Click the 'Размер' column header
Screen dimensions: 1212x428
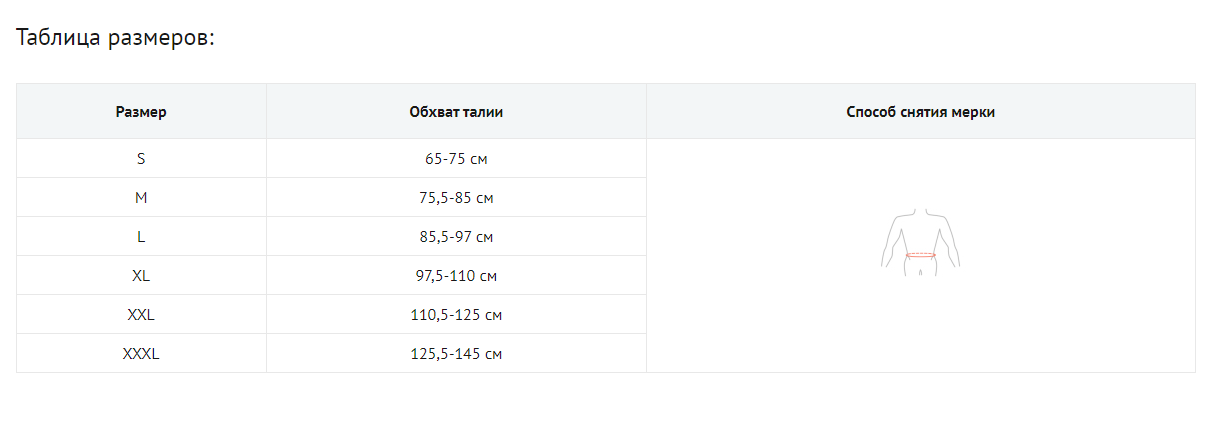coord(141,112)
